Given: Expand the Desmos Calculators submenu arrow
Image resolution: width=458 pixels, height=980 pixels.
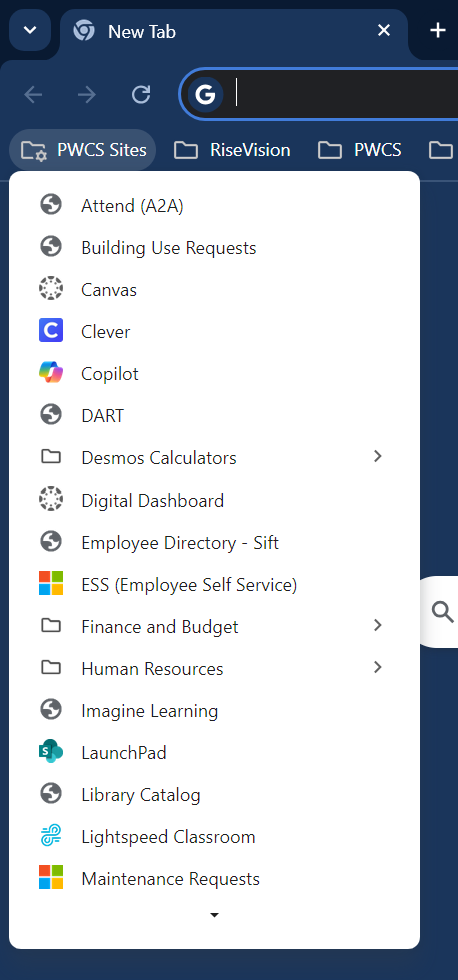Looking at the screenshot, I should pos(377,457).
